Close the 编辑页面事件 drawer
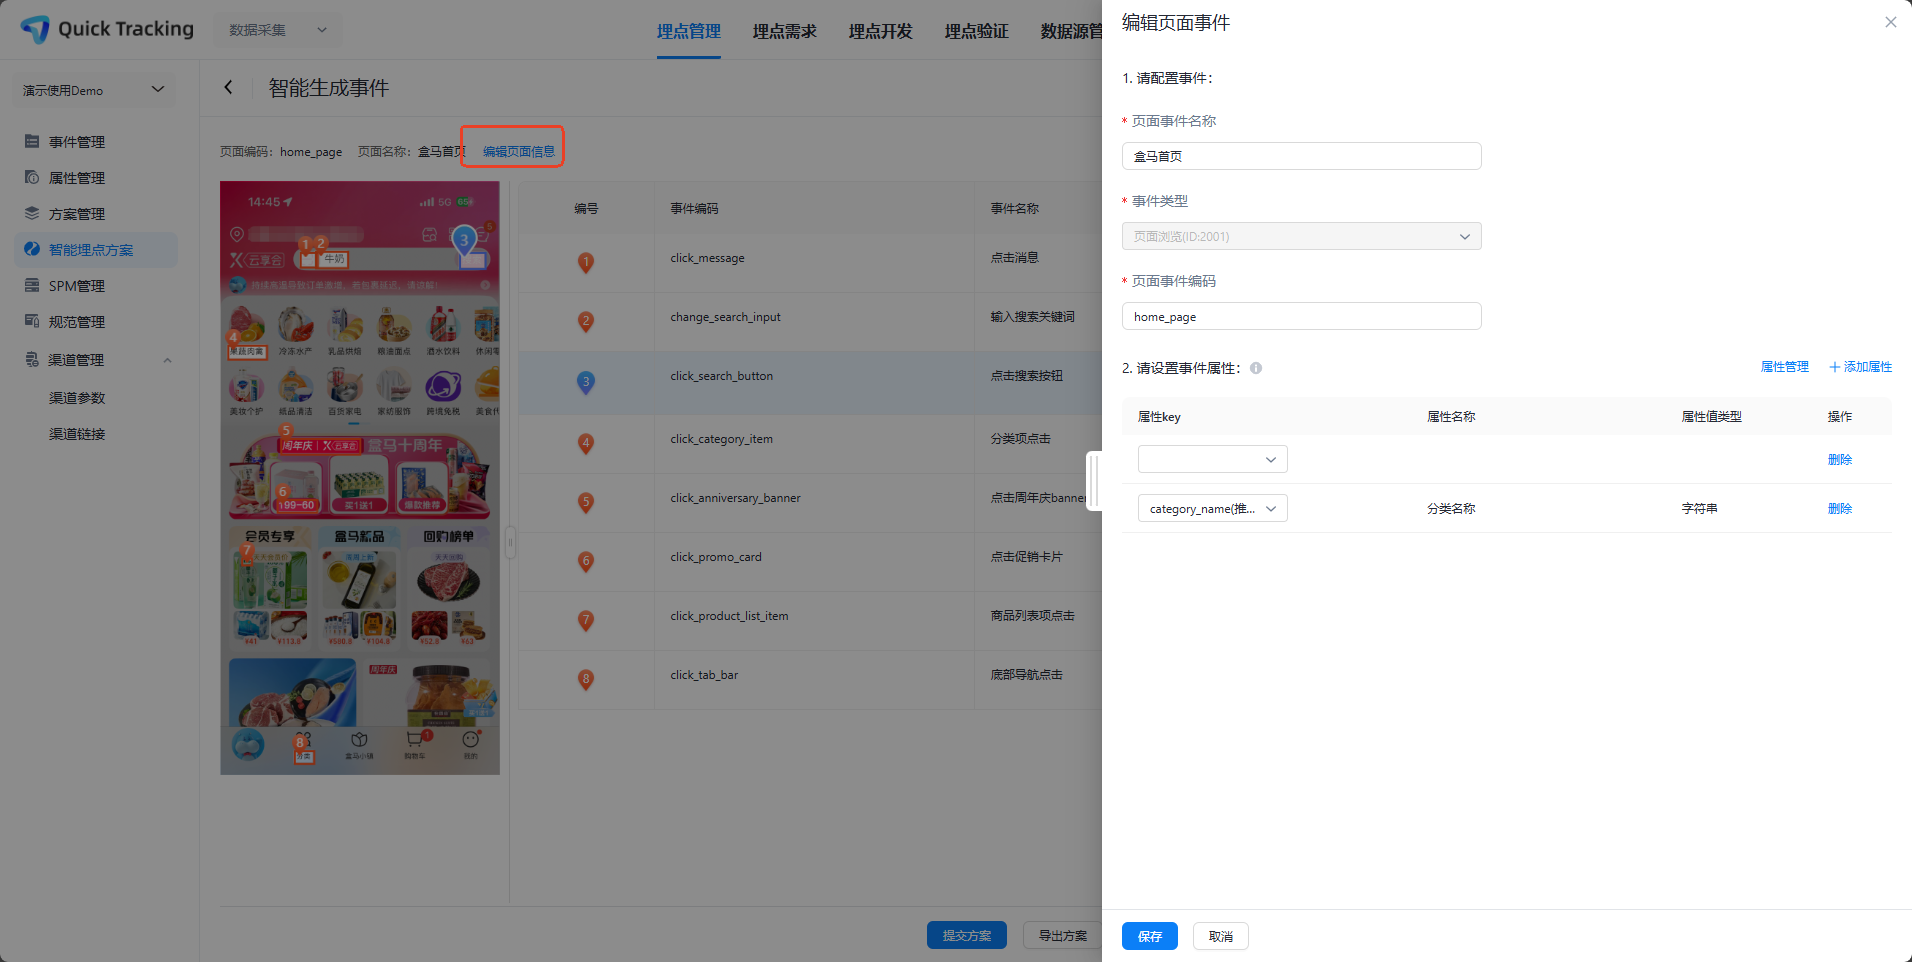 tap(1890, 22)
